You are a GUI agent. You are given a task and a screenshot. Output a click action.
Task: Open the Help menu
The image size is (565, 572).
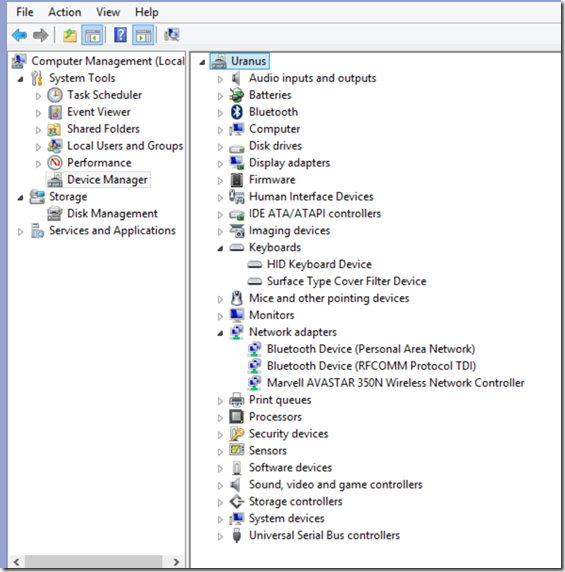click(x=147, y=12)
